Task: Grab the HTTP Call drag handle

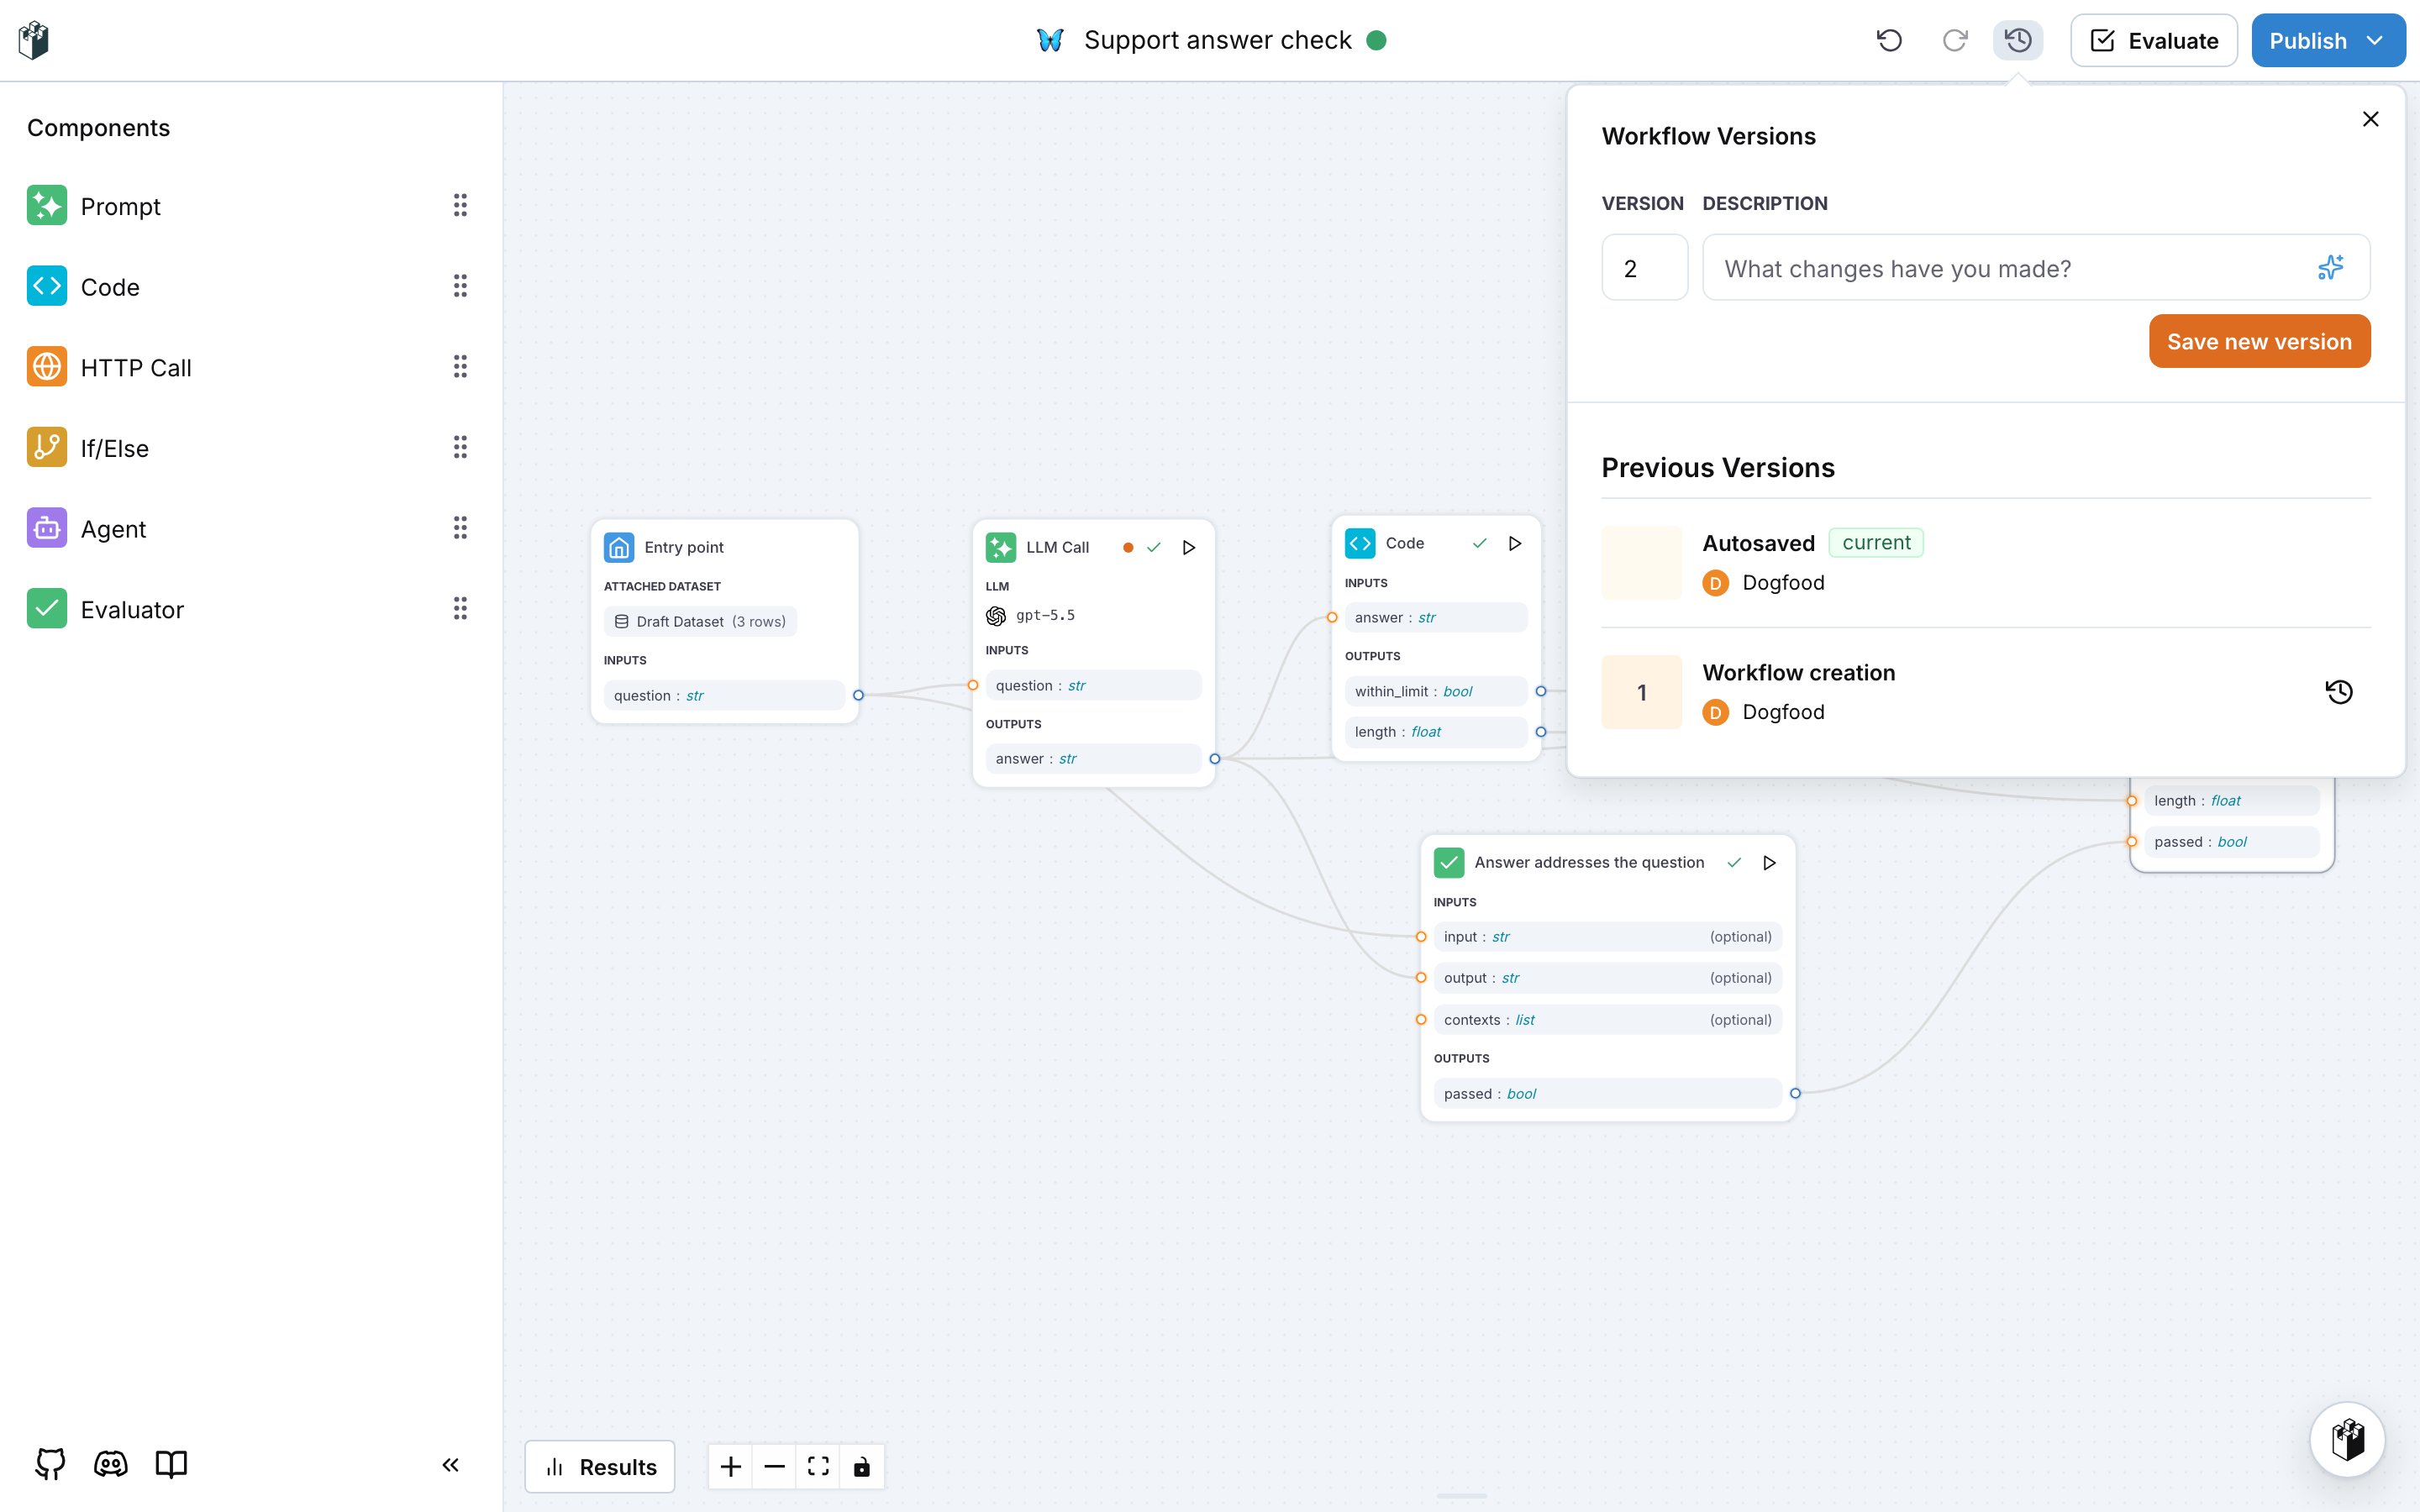Action: click(x=460, y=367)
